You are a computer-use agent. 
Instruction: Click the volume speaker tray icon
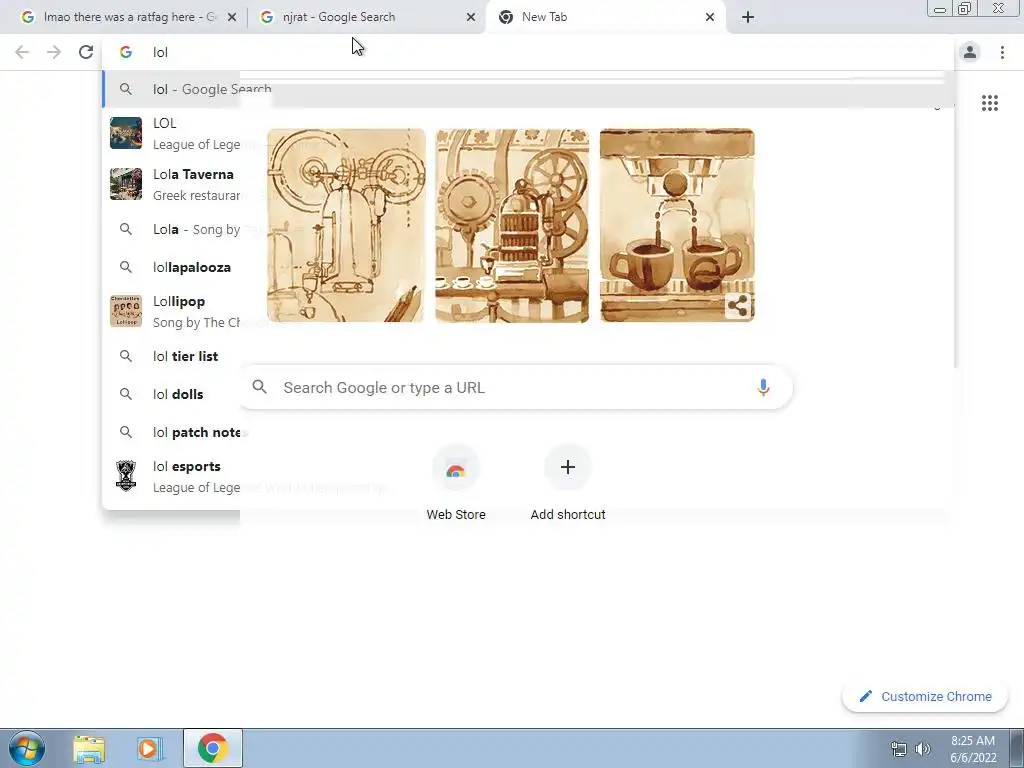click(x=923, y=749)
